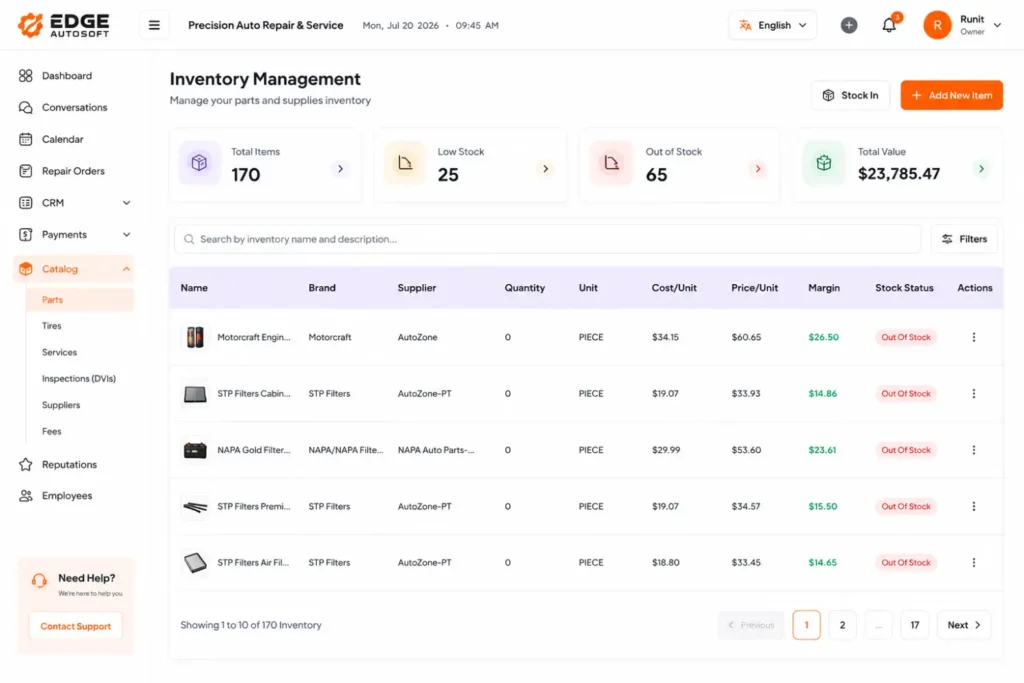
Task: Open actions menu for STP Filters Air Fil... row
Action: coord(973,563)
